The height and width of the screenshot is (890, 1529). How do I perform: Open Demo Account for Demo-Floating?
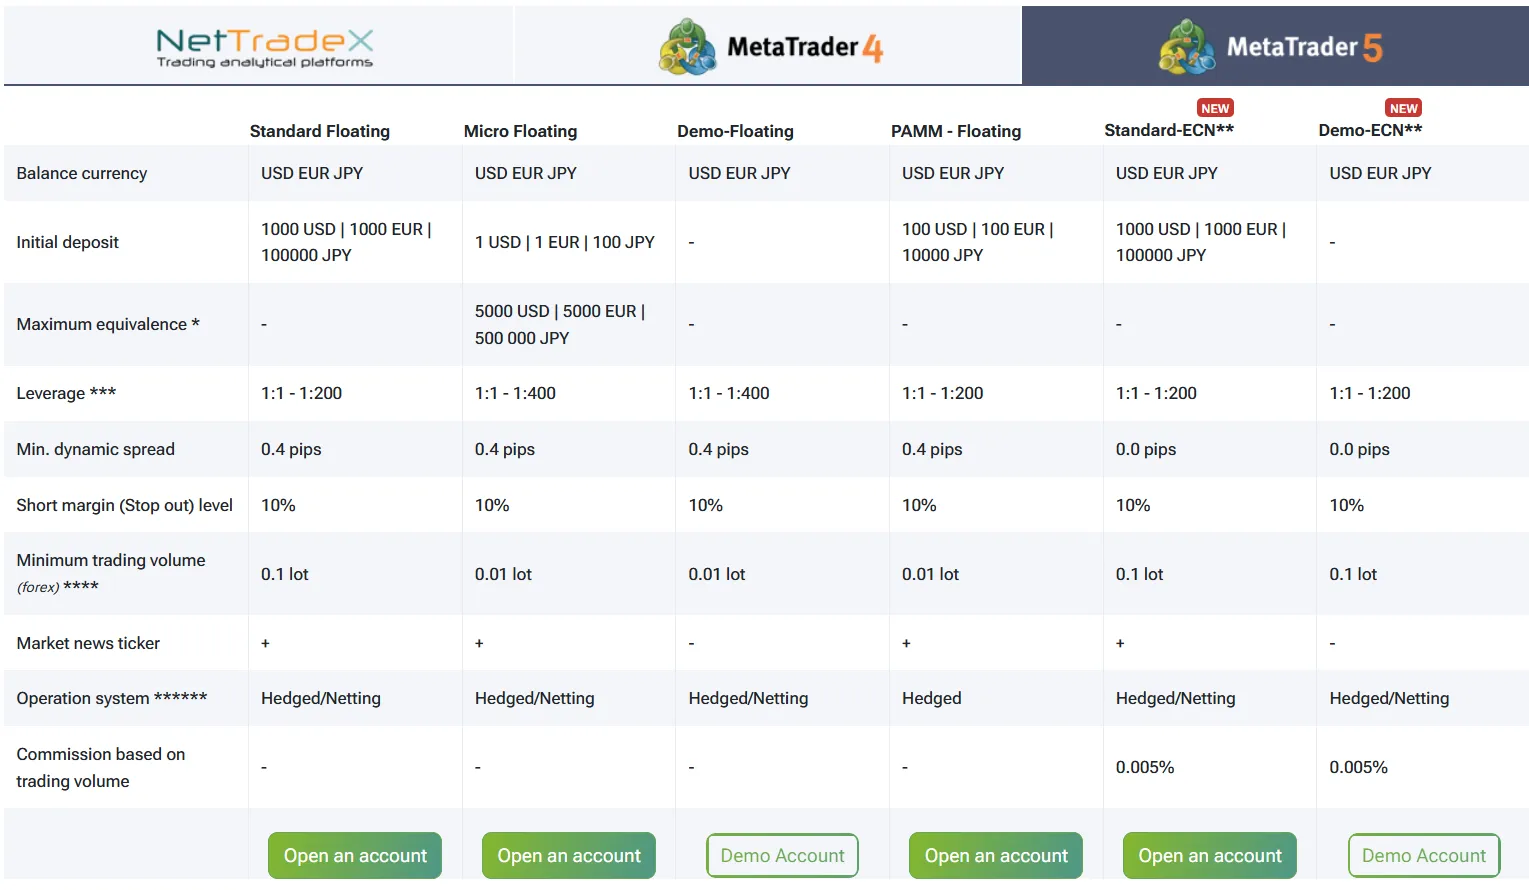point(782,856)
